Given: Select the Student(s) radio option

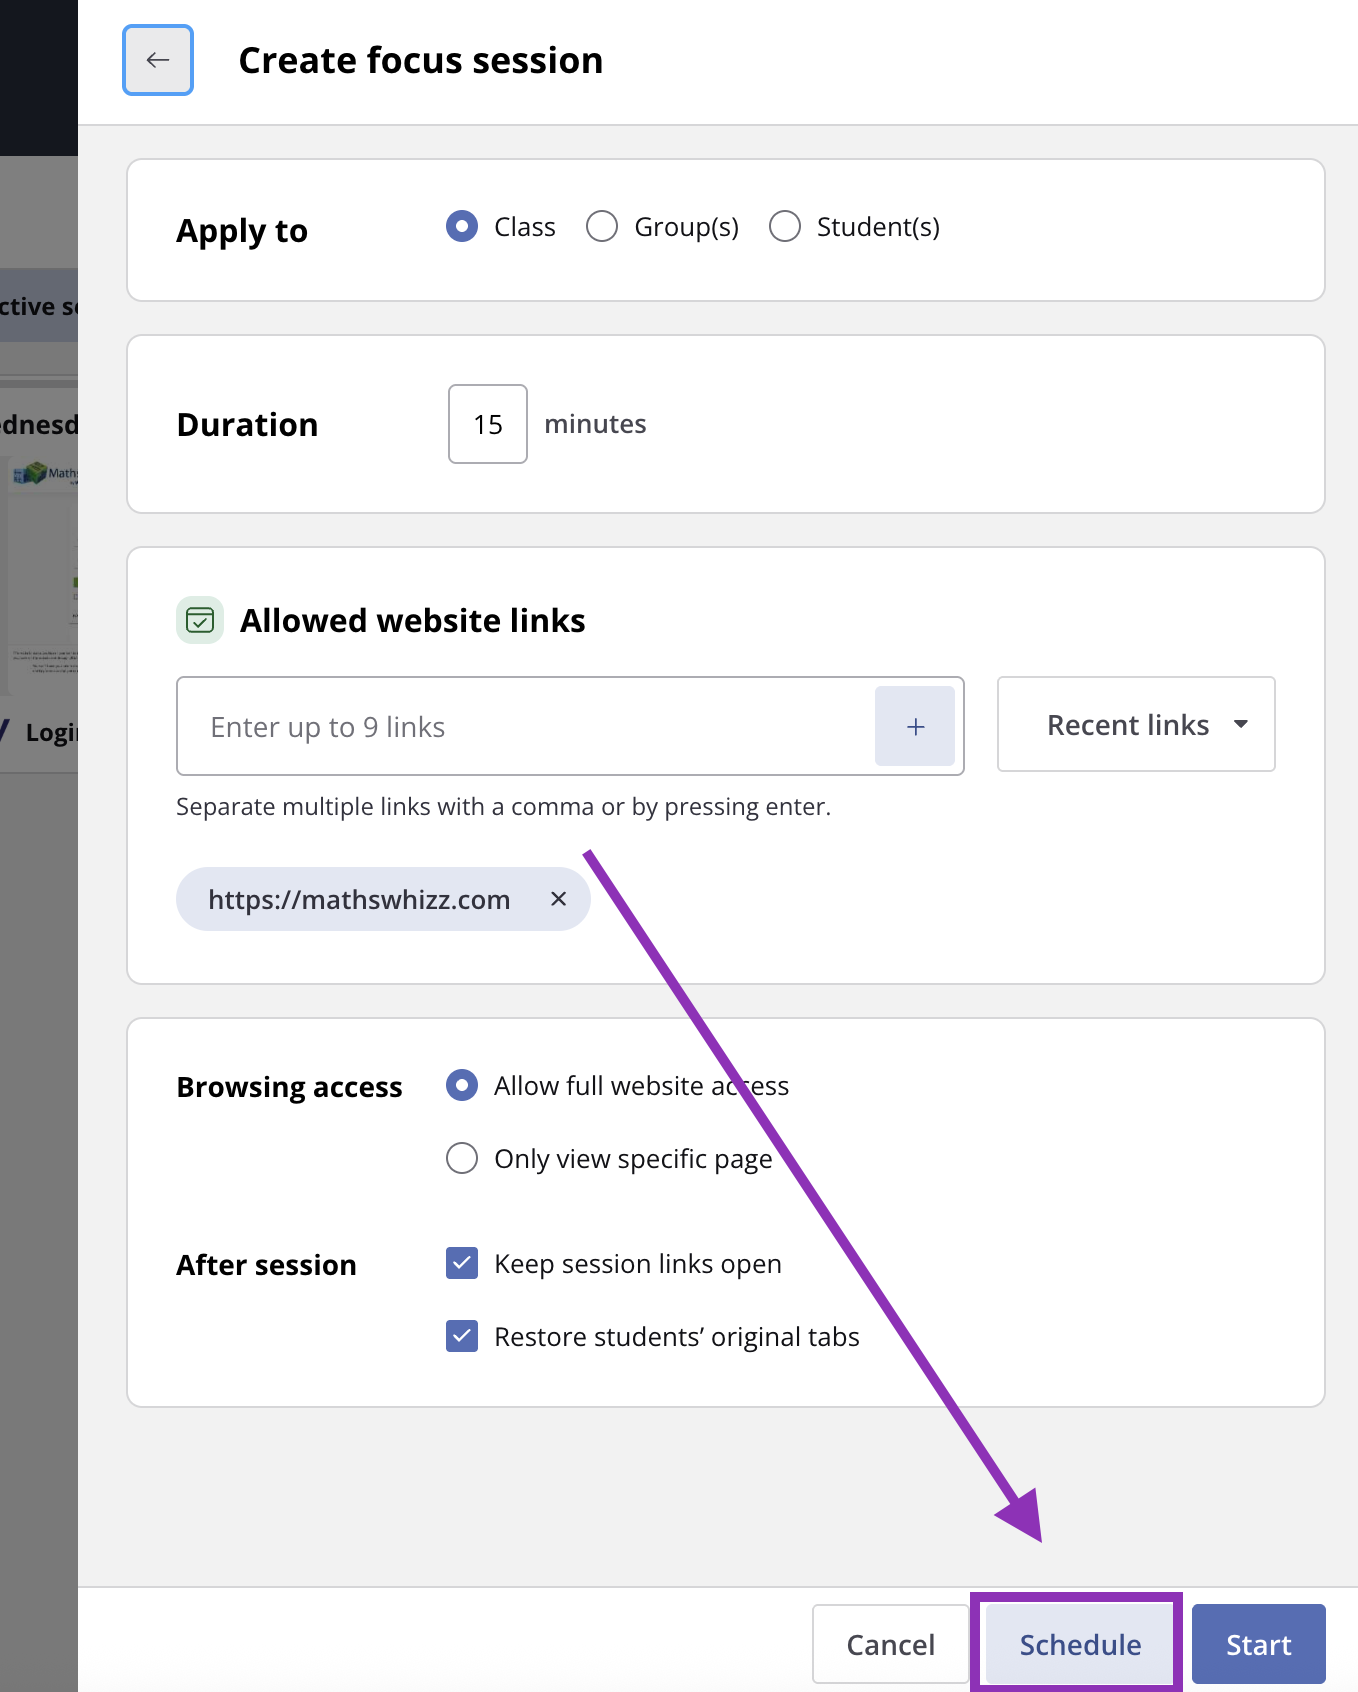Looking at the screenshot, I should click(x=785, y=226).
